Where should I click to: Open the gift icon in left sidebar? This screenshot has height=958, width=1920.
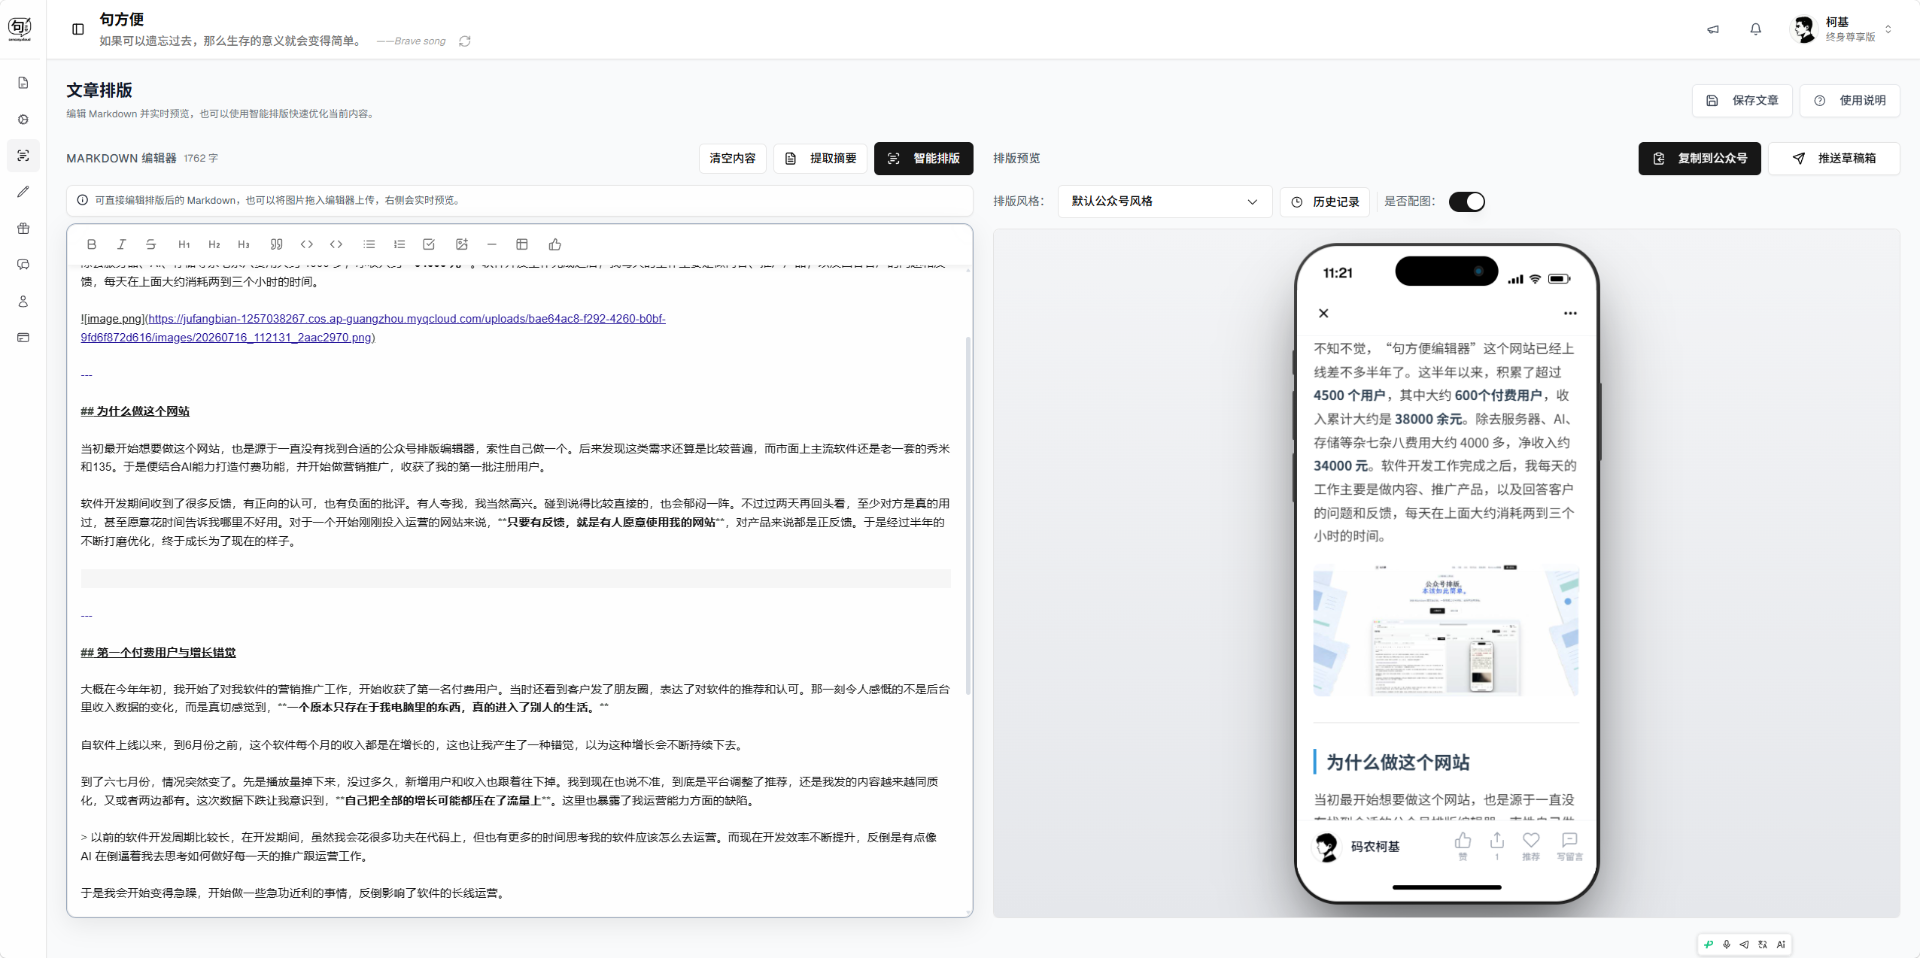(23, 228)
